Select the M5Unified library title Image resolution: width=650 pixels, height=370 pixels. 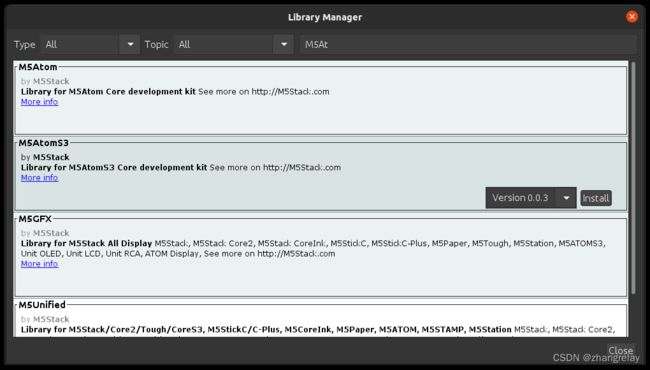42,305
